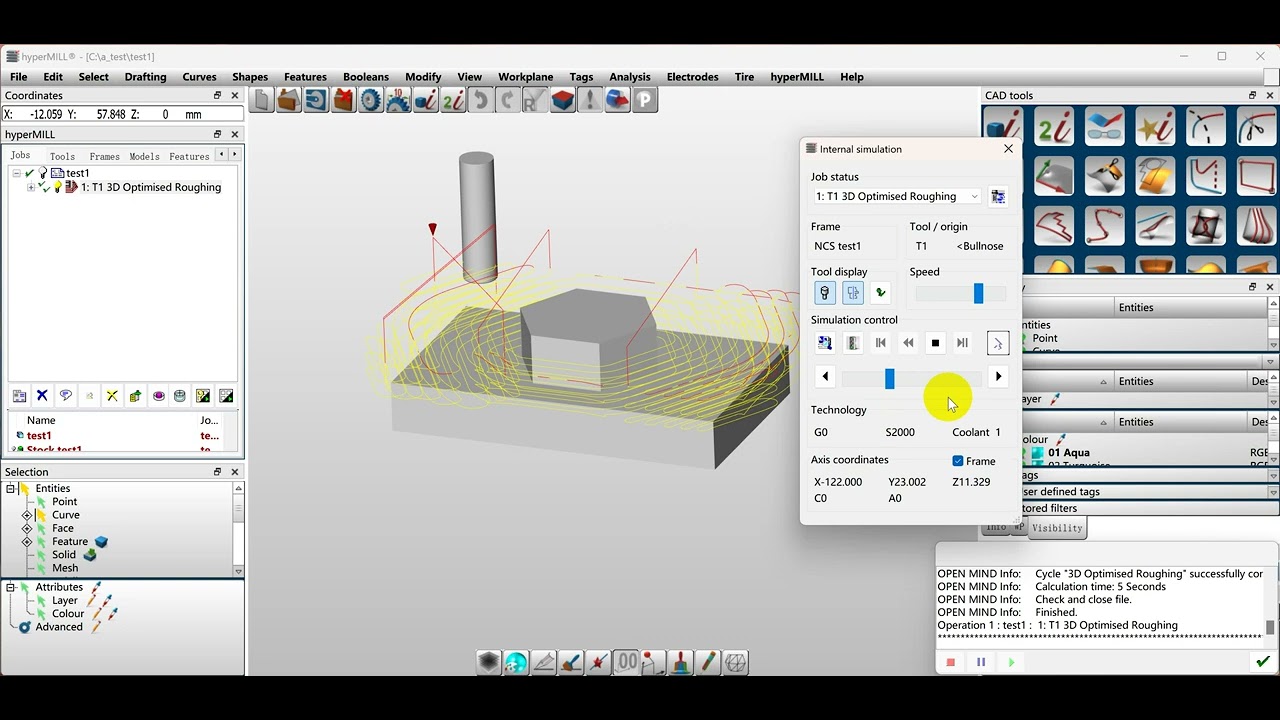Image resolution: width=1280 pixels, height=720 pixels.
Task: Step simulation forward with right arrow
Action: coord(998,377)
